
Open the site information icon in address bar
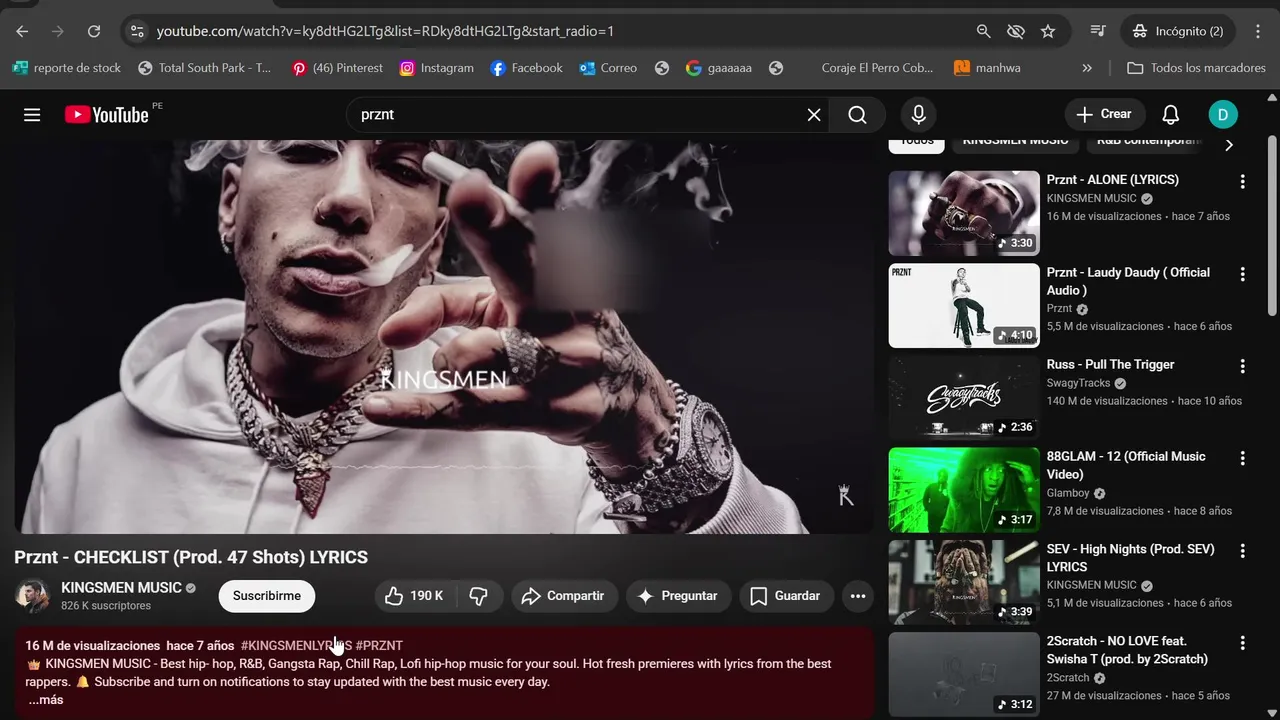click(138, 31)
